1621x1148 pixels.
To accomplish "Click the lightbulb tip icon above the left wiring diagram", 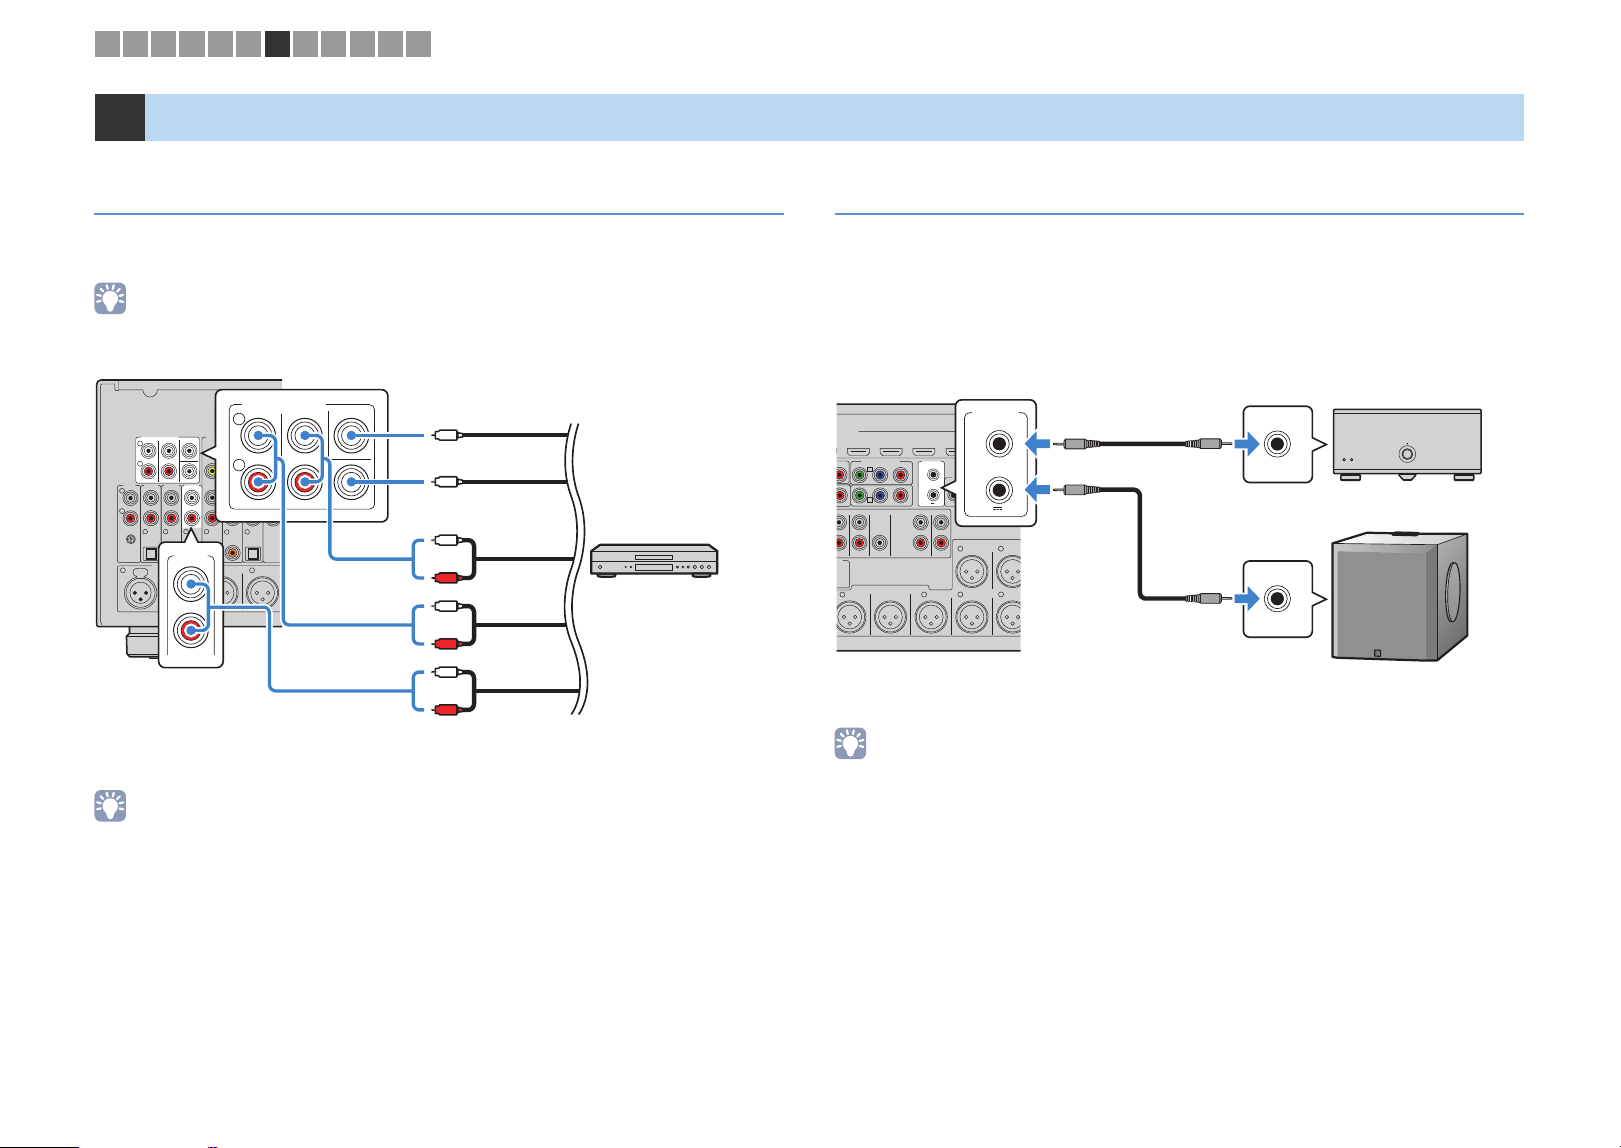I will 110,299.
